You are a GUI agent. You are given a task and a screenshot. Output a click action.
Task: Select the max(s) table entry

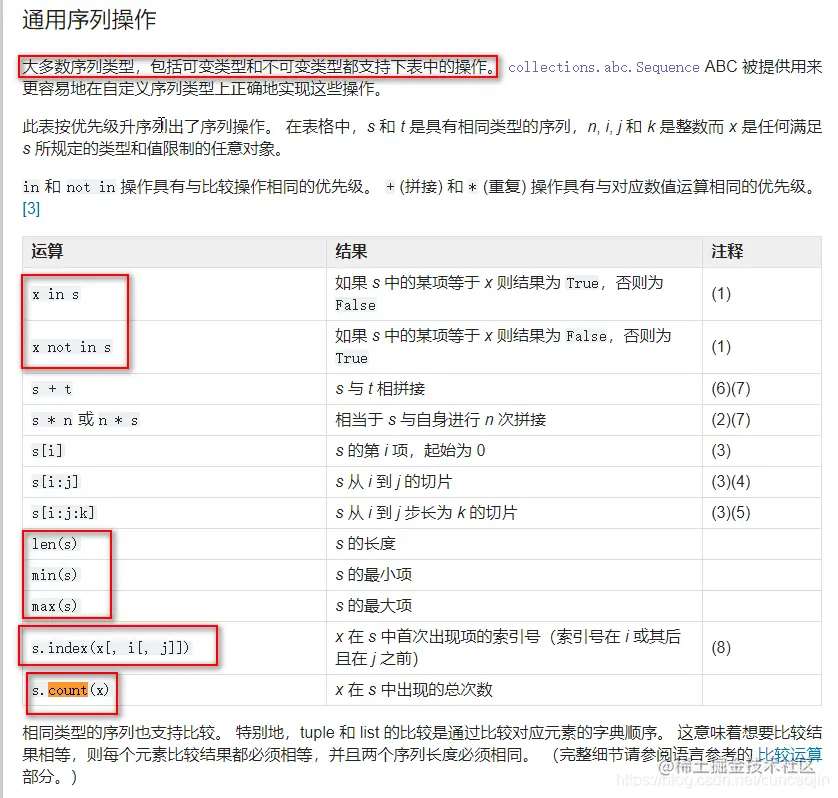[x=52, y=604]
